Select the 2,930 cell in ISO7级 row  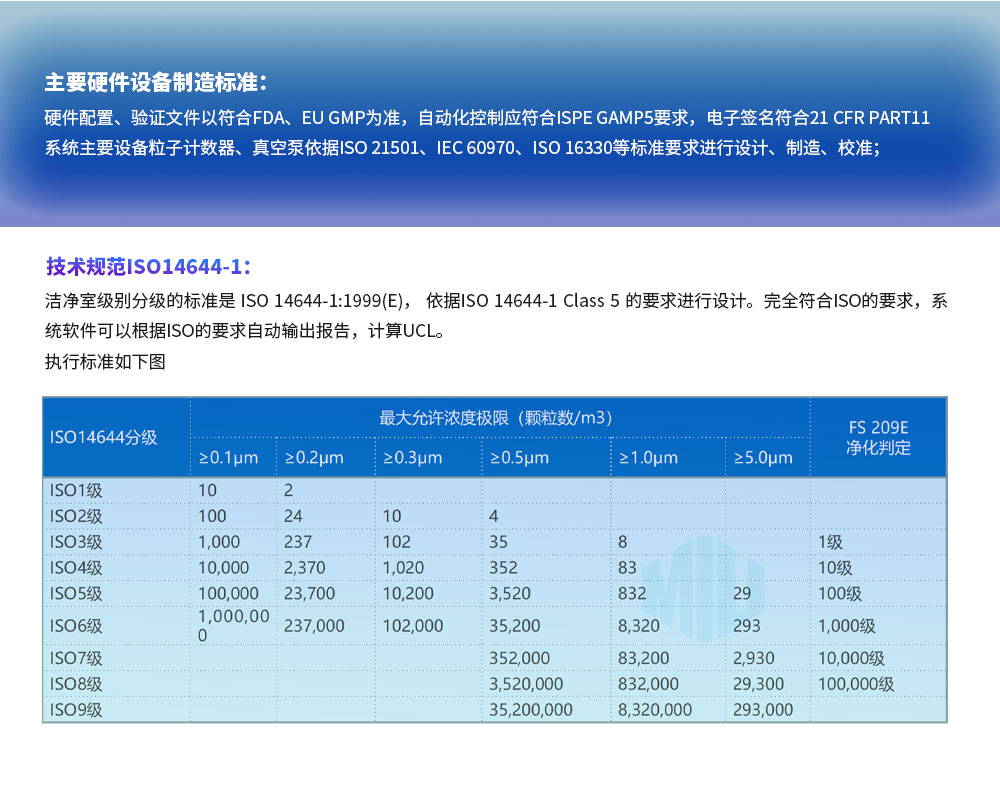(x=752, y=658)
